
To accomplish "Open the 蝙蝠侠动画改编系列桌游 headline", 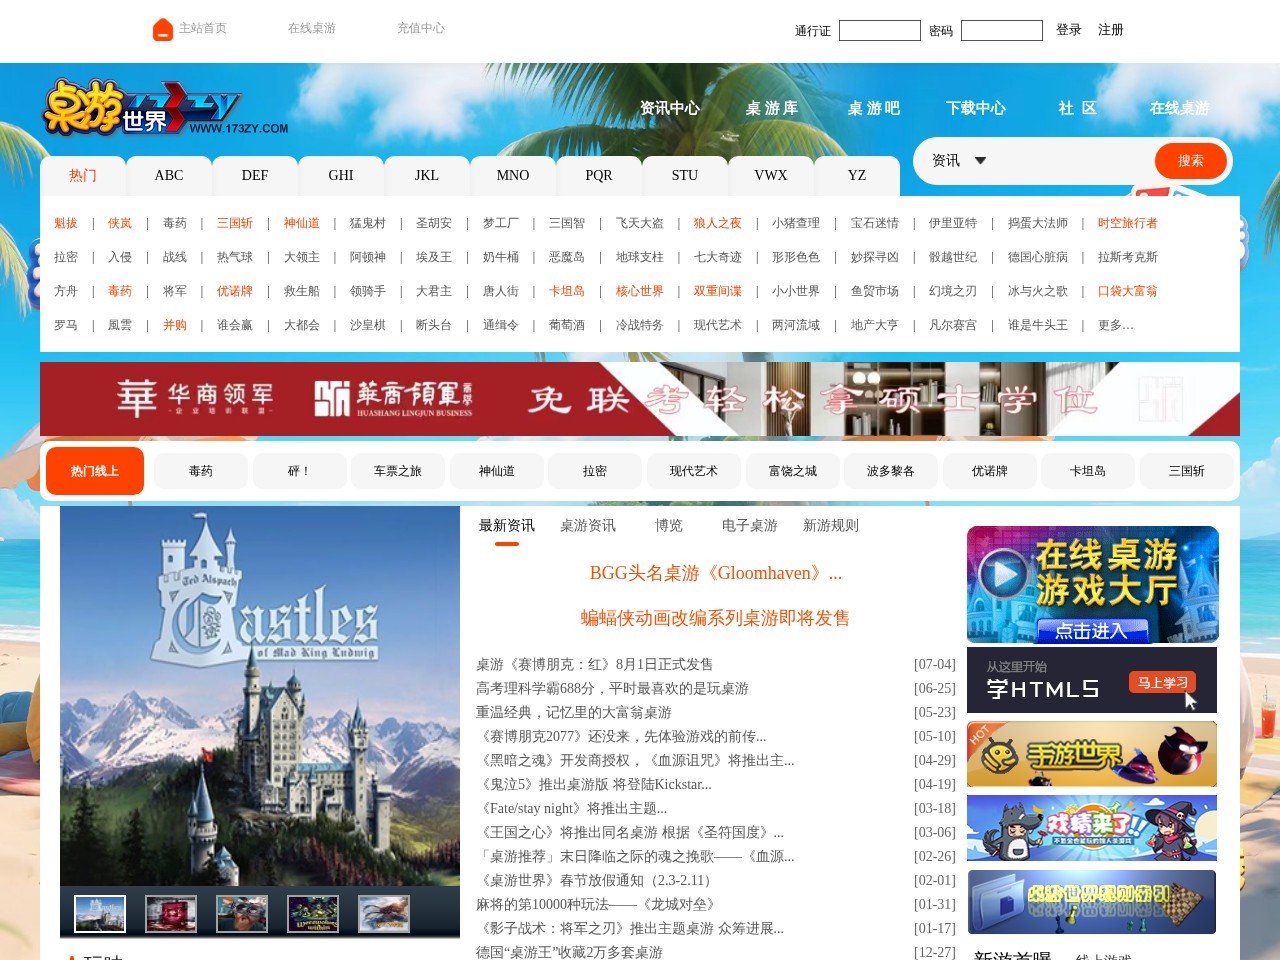I will point(715,618).
